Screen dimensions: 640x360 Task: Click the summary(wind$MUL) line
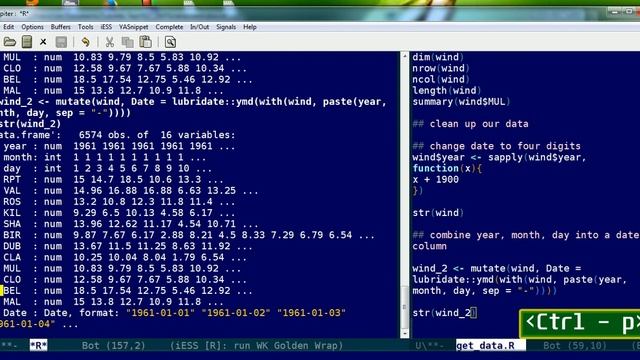pyautogui.click(x=461, y=102)
